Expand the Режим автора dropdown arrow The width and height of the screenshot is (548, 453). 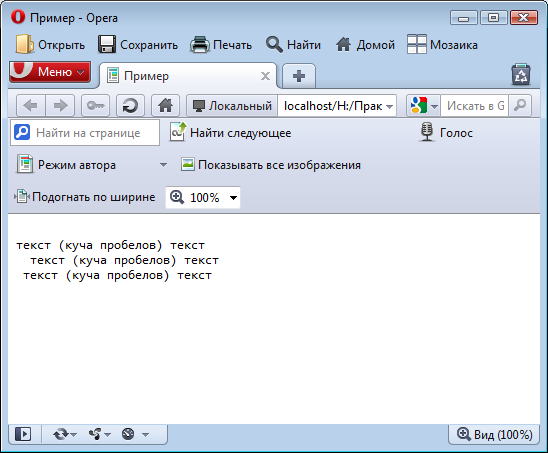pos(163,165)
